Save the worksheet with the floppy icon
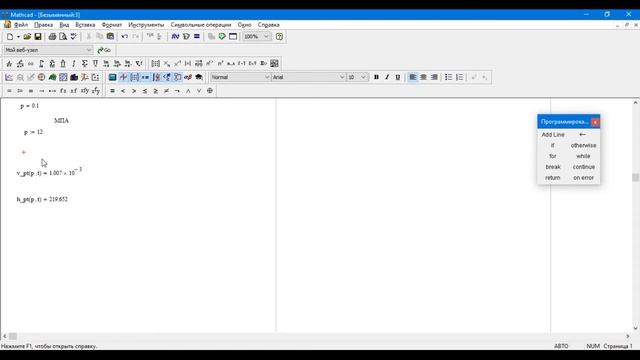The height and width of the screenshot is (360, 640). (x=38, y=37)
